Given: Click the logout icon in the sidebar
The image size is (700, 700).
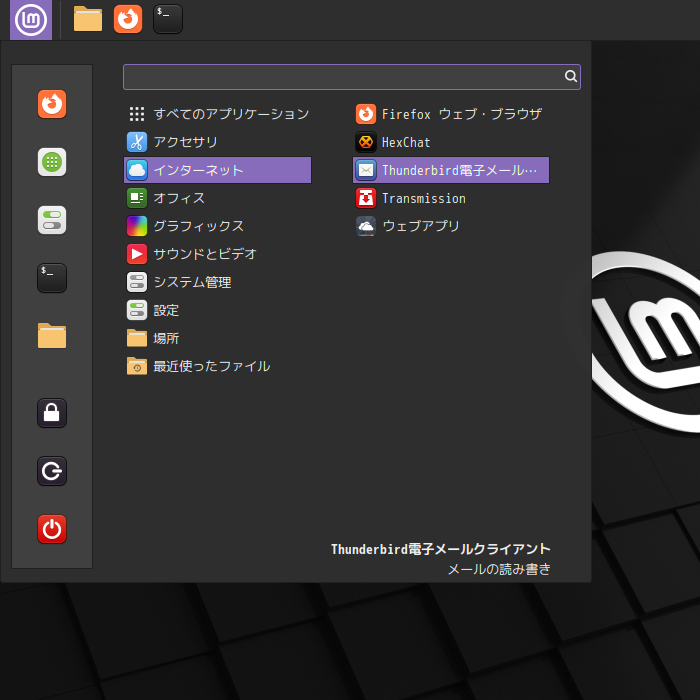Looking at the screenshot, I should (x=52, y=471).
